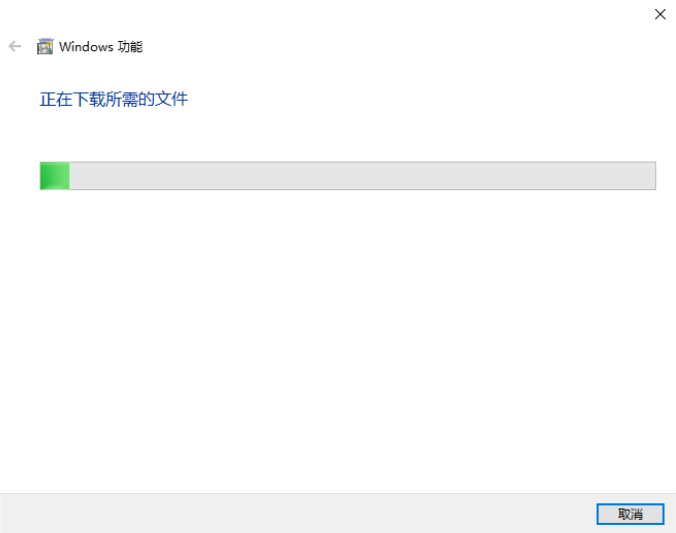Dismiss the download window using the X icon
Image resolution: width=676 pixels, height=533 pixels.
[660, 14]
